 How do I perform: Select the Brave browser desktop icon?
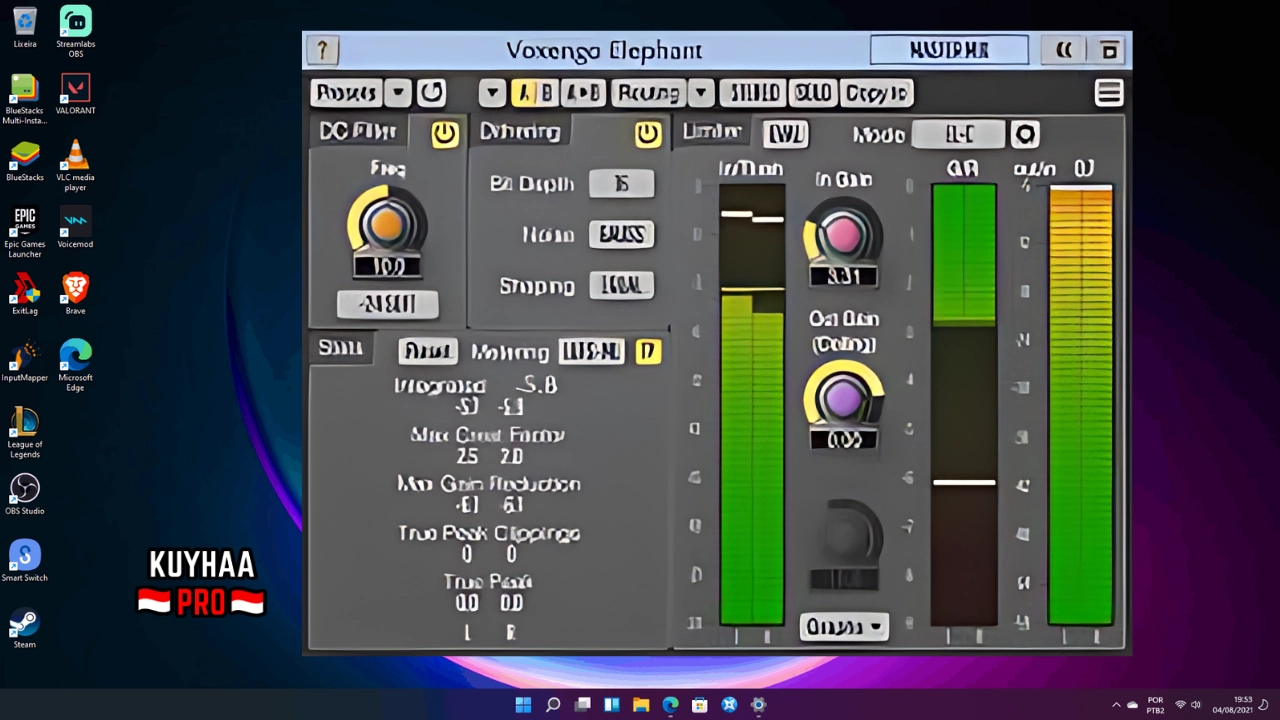75,294
